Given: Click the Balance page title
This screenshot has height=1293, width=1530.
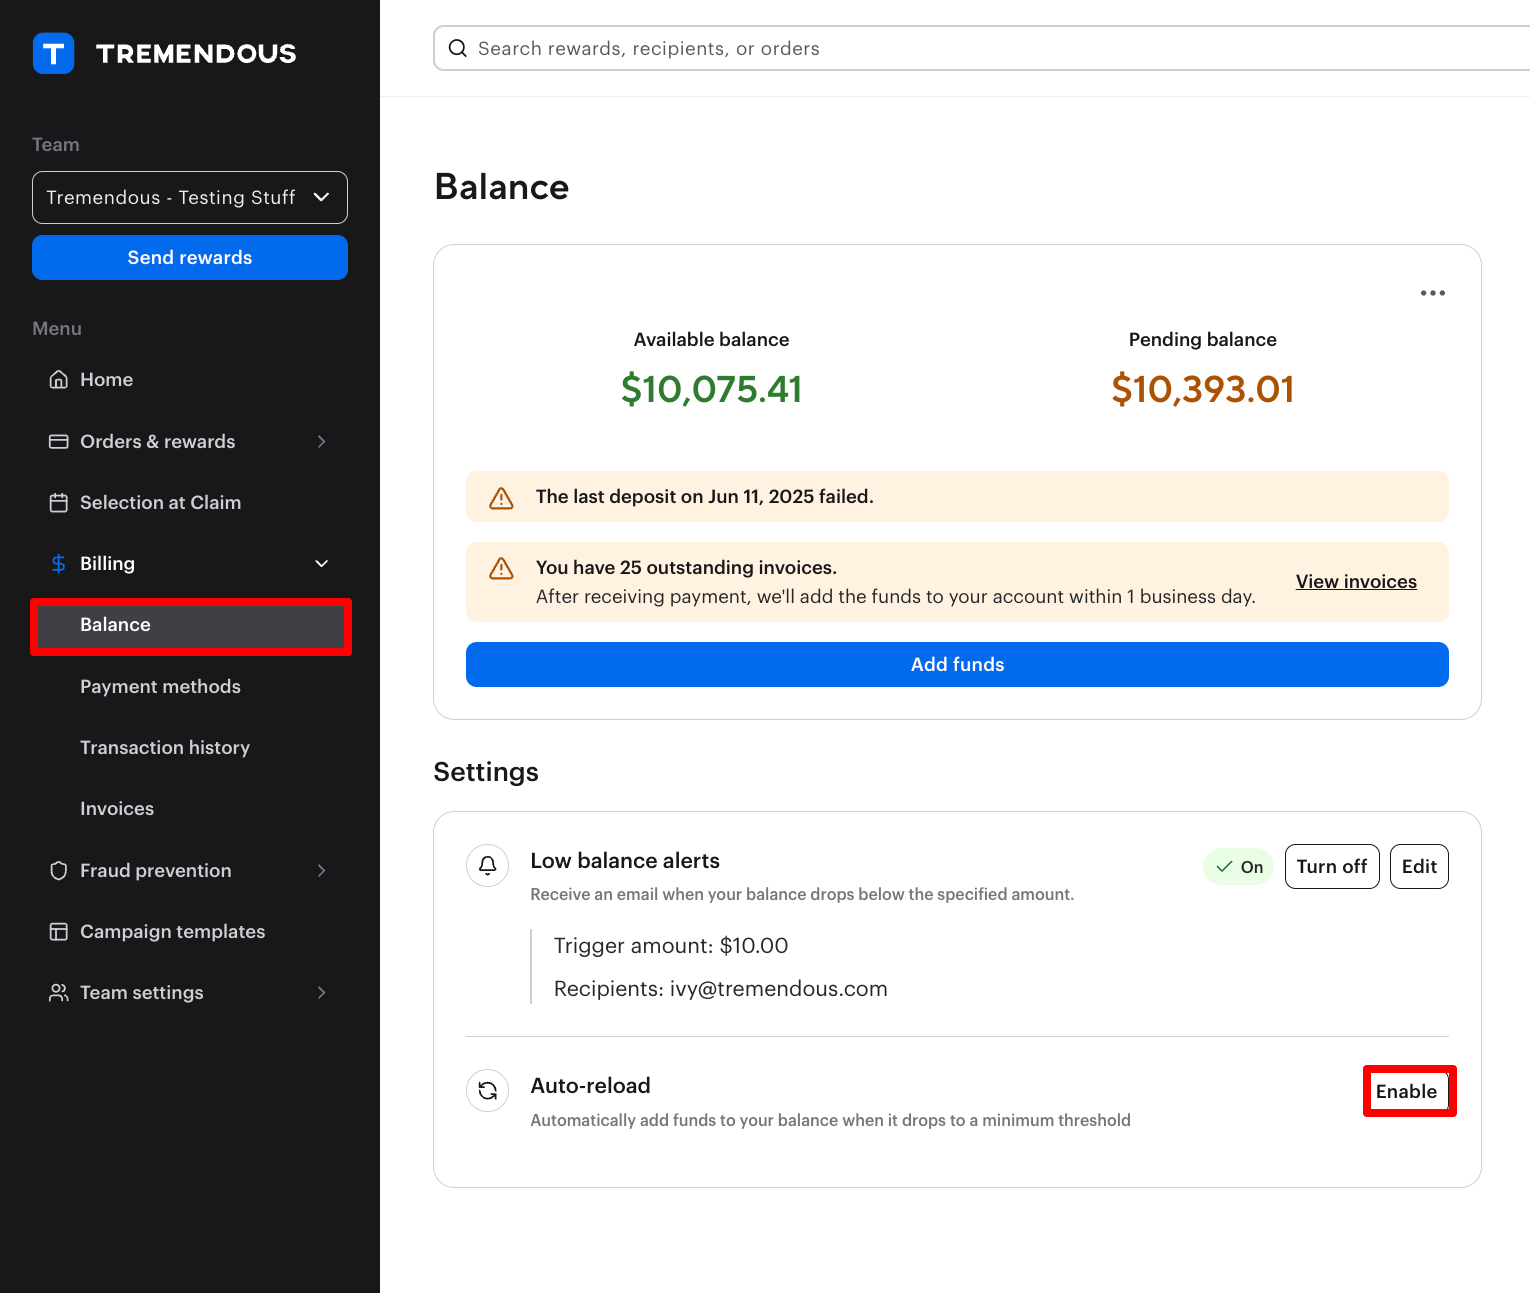Looking at the screenshot, I should (502, 187).
